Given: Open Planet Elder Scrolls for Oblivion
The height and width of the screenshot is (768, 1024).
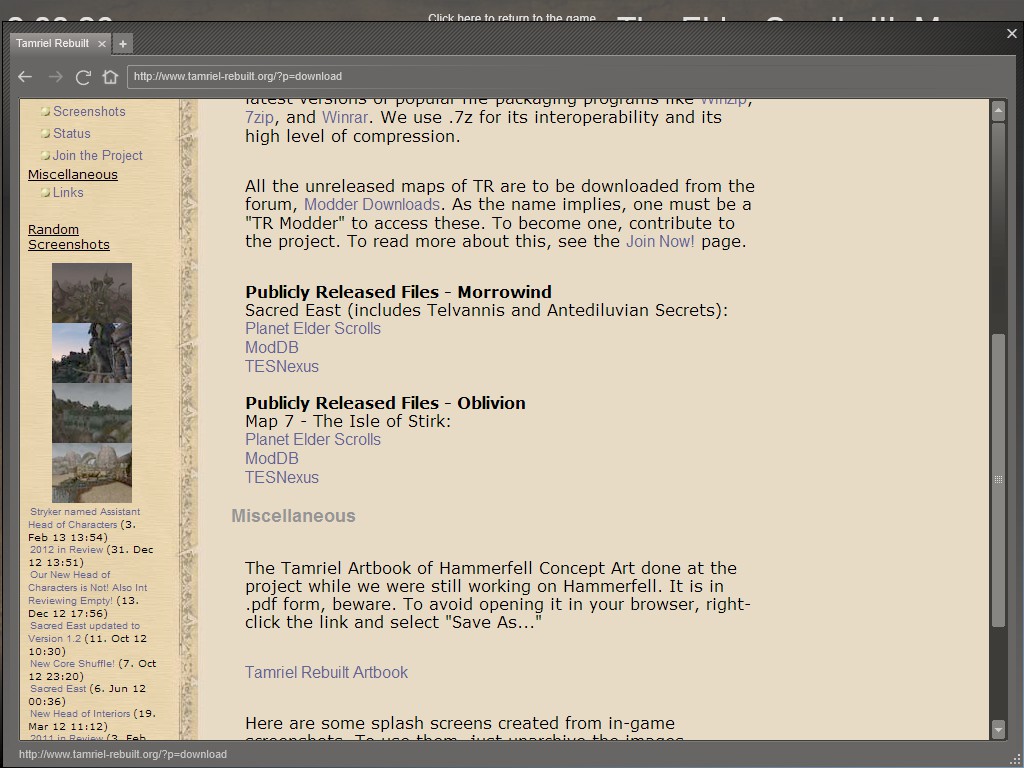Looking at the screenshot, I should tap(313, 440).
